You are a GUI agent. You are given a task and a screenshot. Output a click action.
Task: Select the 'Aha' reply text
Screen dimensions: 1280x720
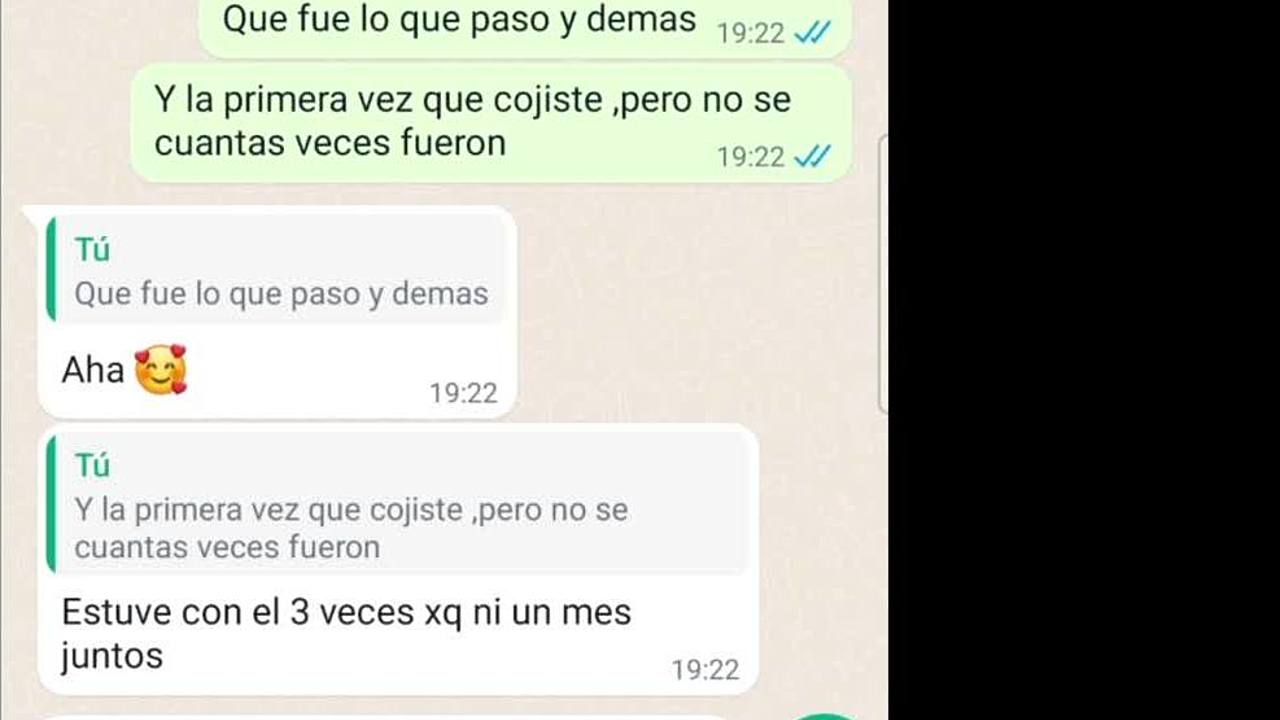click(x=93, y=370)
